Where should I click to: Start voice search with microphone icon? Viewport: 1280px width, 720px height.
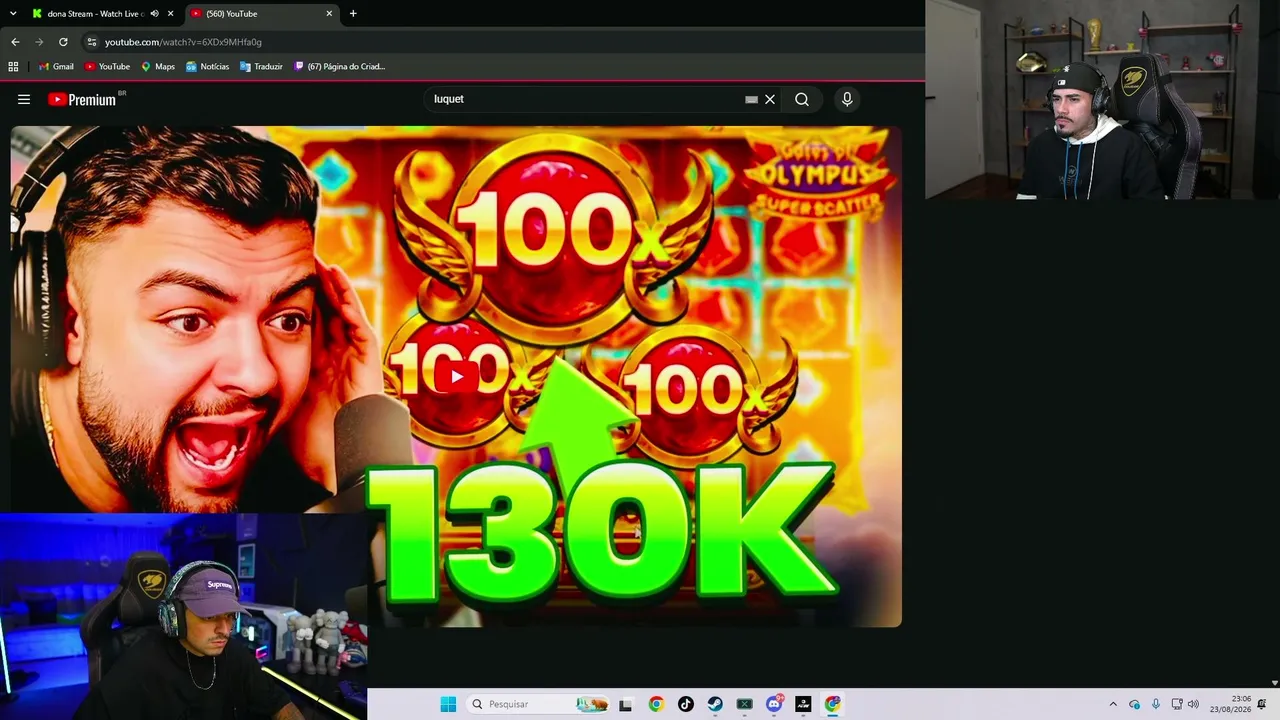tap(847, 99)
